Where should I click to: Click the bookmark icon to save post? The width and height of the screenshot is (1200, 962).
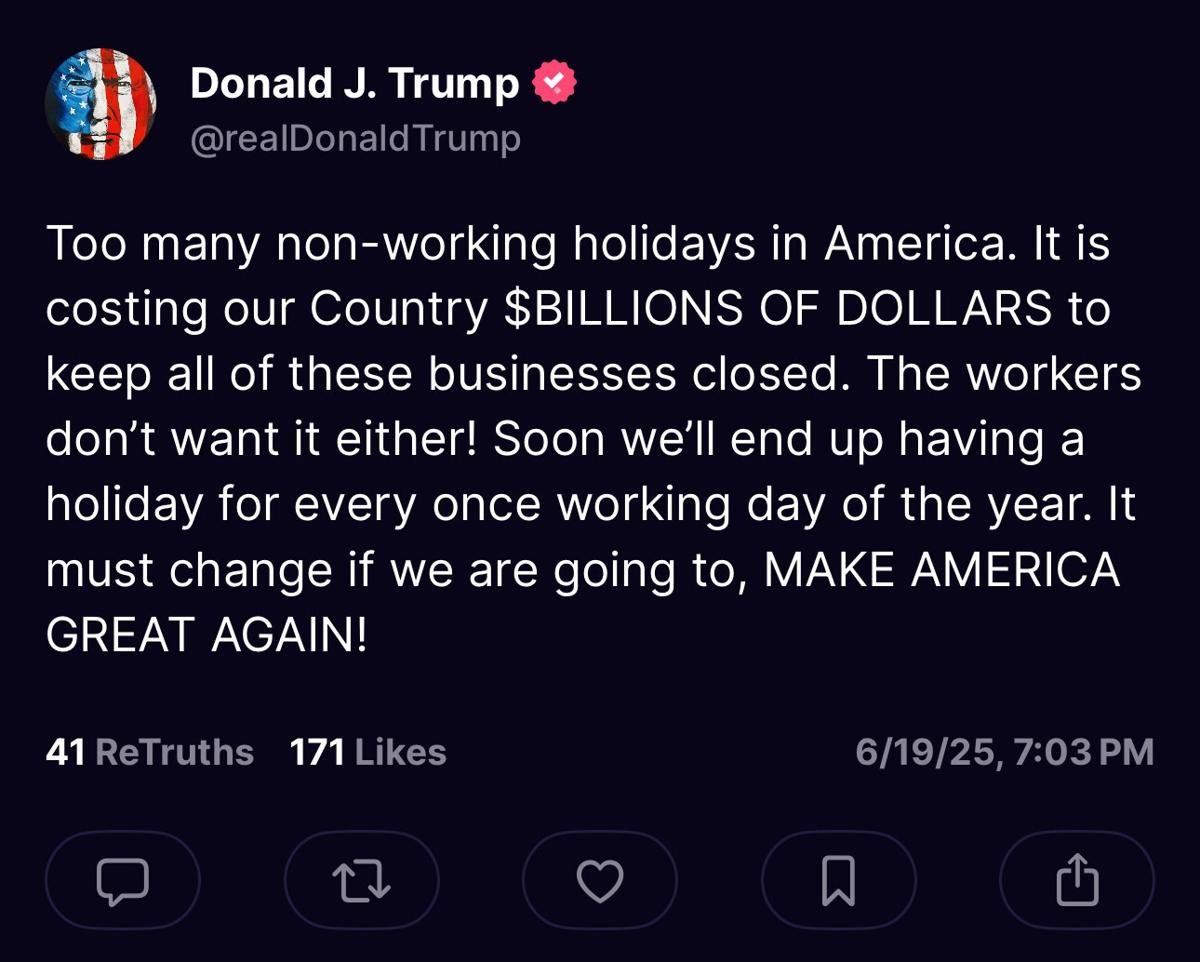point(839,880)
